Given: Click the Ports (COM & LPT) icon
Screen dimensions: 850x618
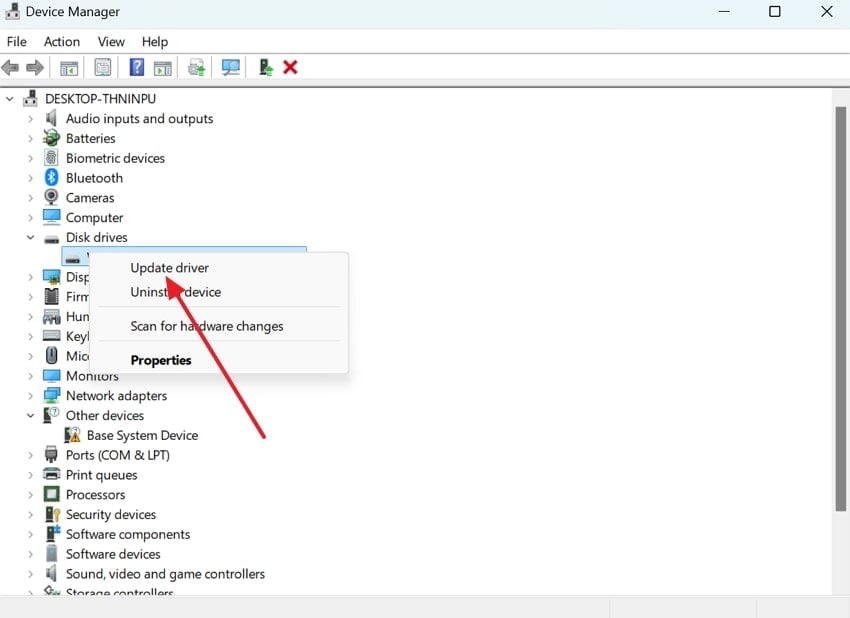Looking at the screenshot, I should coord(51,454).
